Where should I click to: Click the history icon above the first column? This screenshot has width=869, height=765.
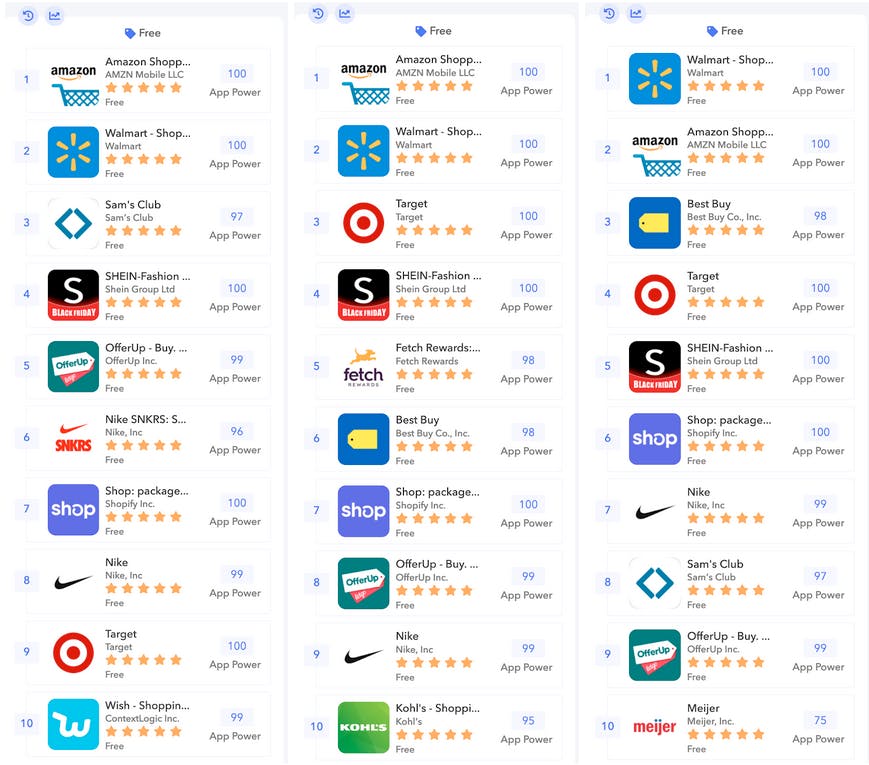pos(28,16)
